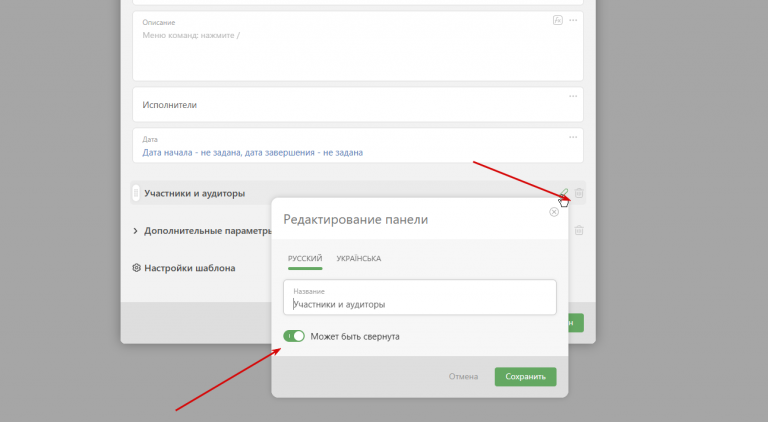Viewport: 768px width, 422px height.
Task: Delete the Участники и аудиторы panel with trash icon
Action: click(579, 193)
